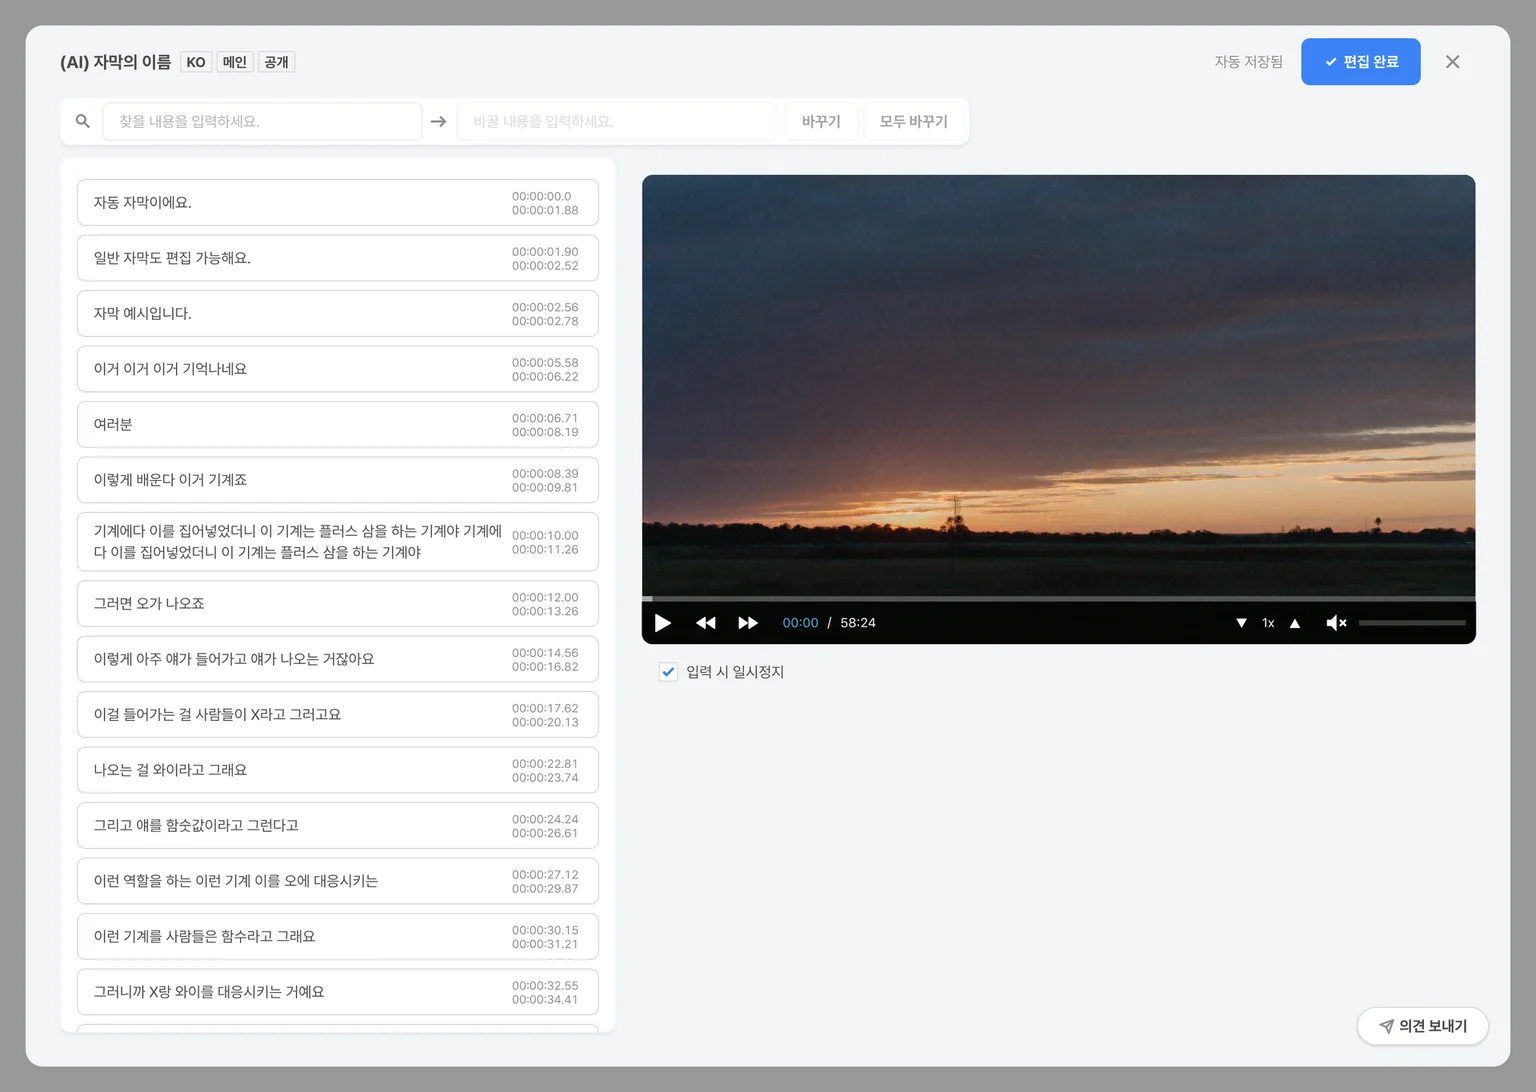1536x1092 pixels.
Task: Select subtitle 이런 역할을 하는 이런 기계
Action: coord(338,881)
